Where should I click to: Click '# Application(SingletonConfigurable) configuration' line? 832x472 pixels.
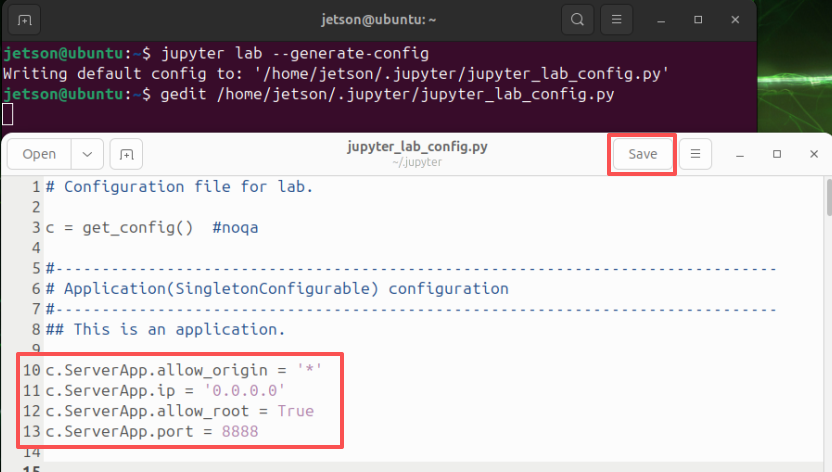[277, 289]
